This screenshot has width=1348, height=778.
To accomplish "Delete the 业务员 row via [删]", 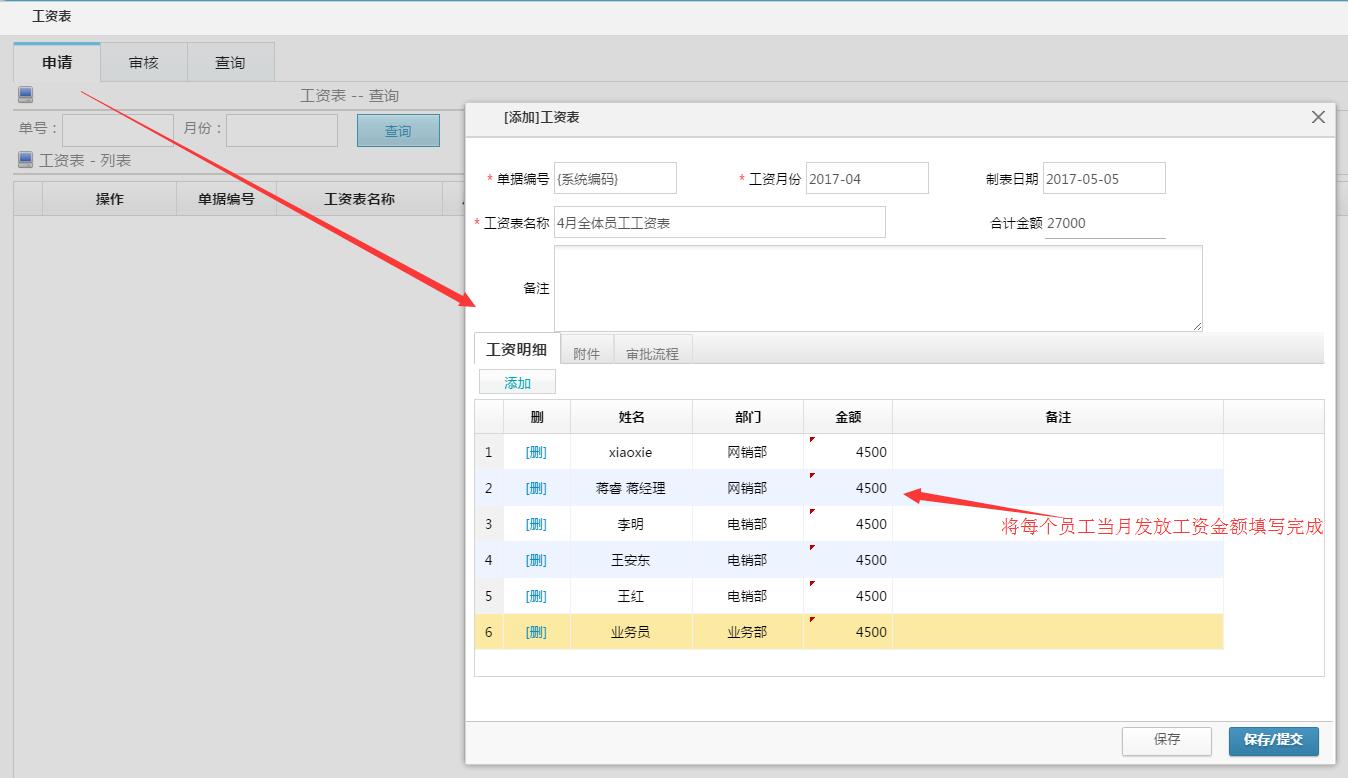I will 536,632.
